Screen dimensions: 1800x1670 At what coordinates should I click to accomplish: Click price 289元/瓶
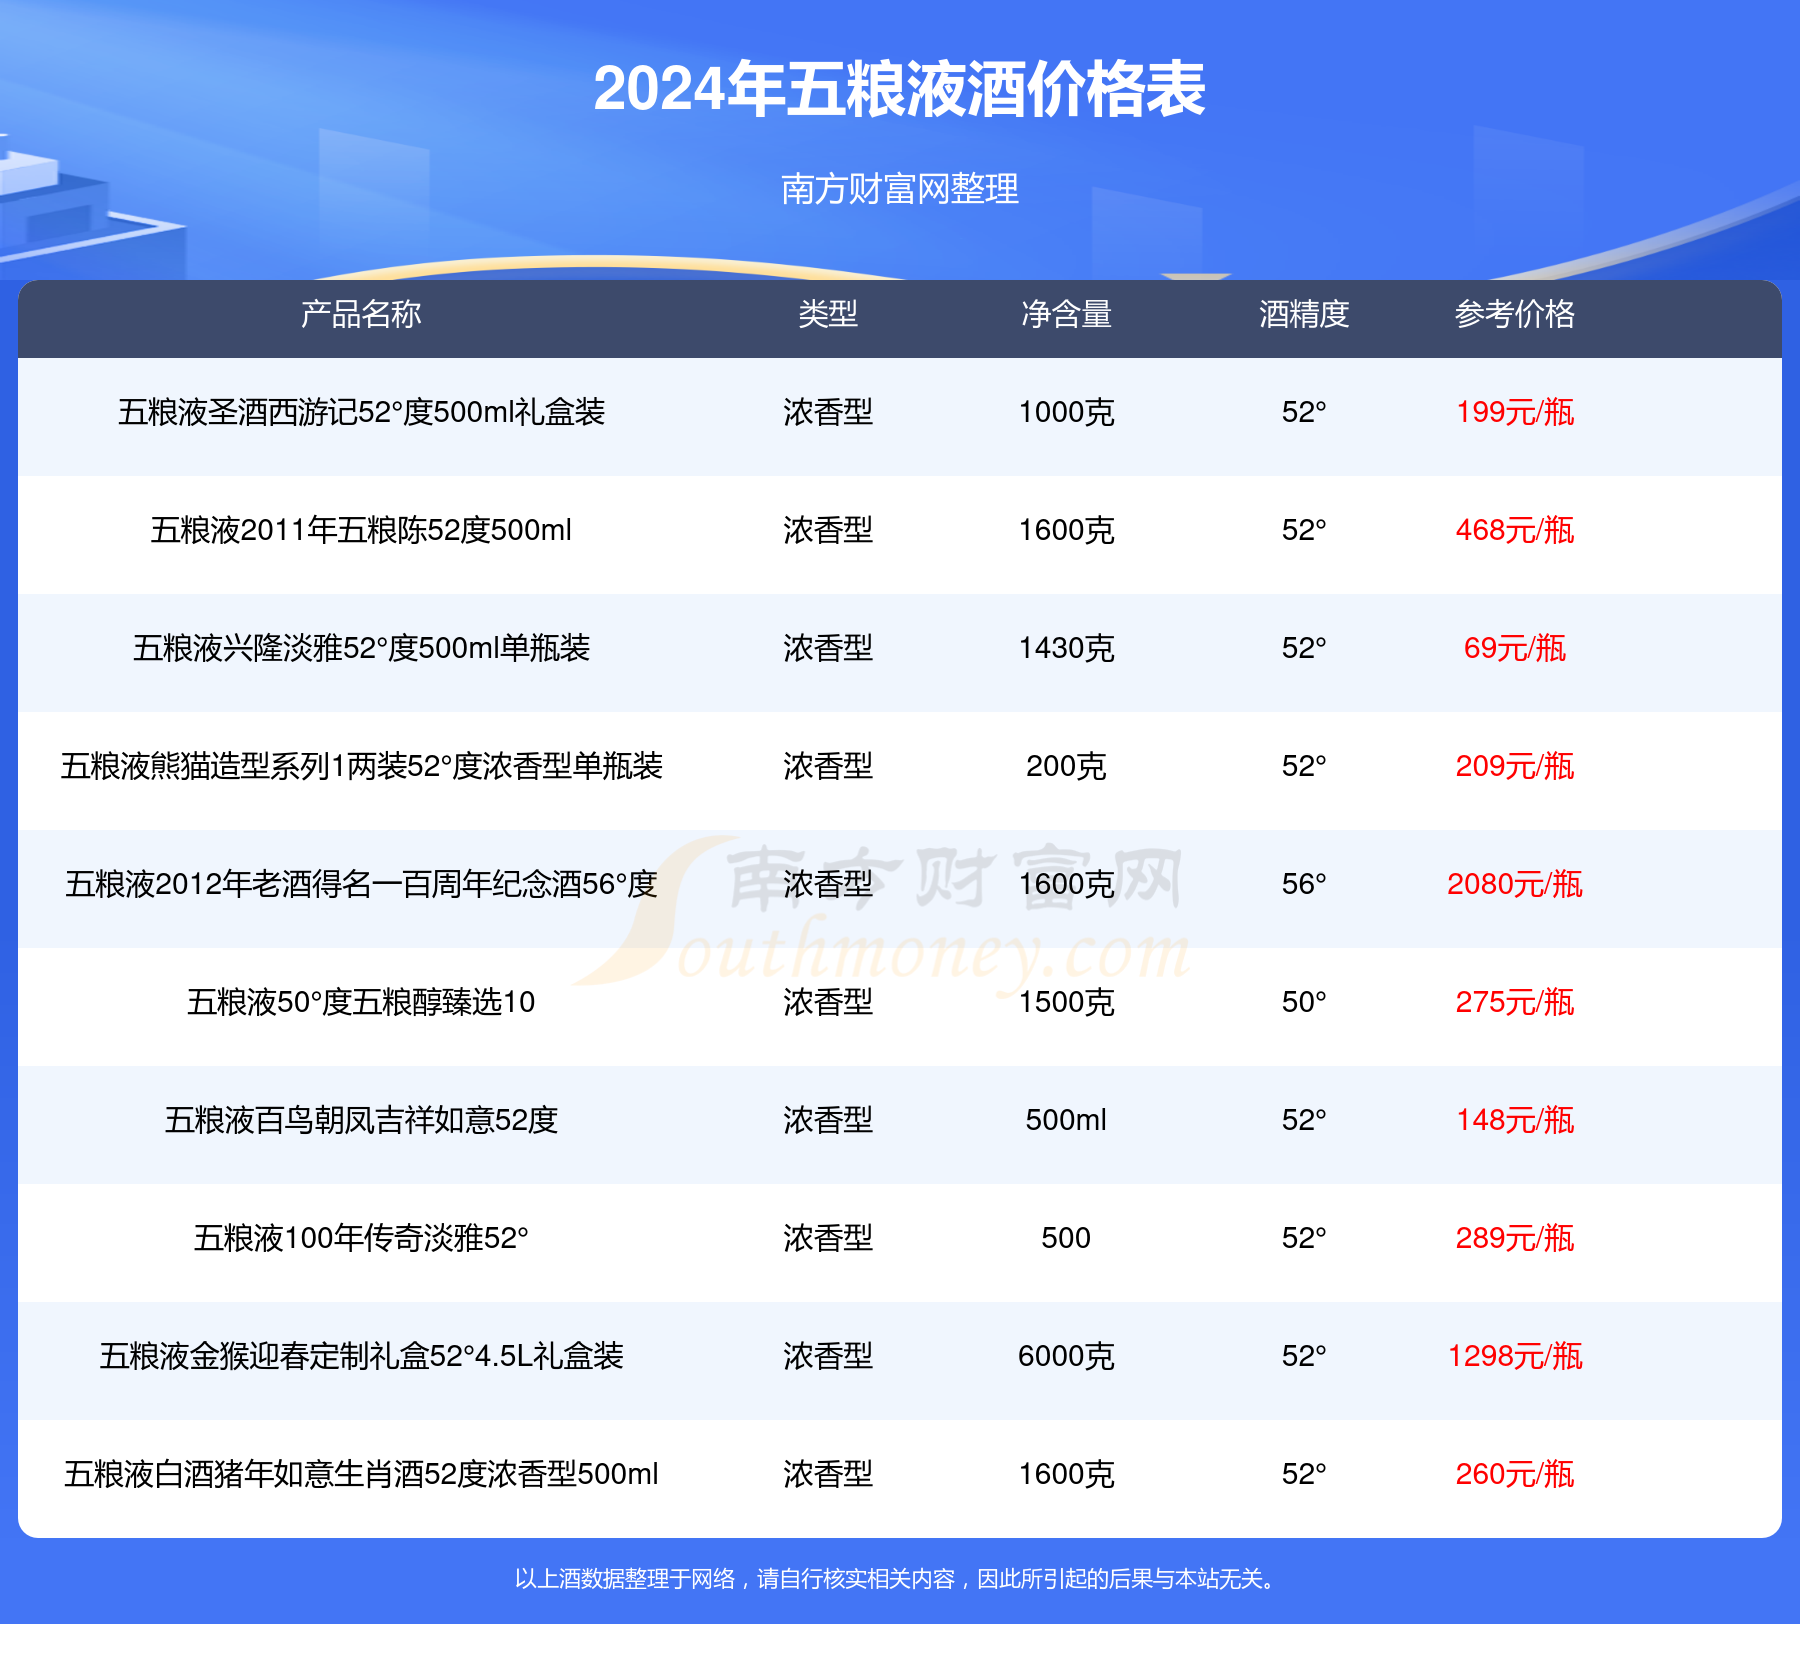tap(1515, 1238)
